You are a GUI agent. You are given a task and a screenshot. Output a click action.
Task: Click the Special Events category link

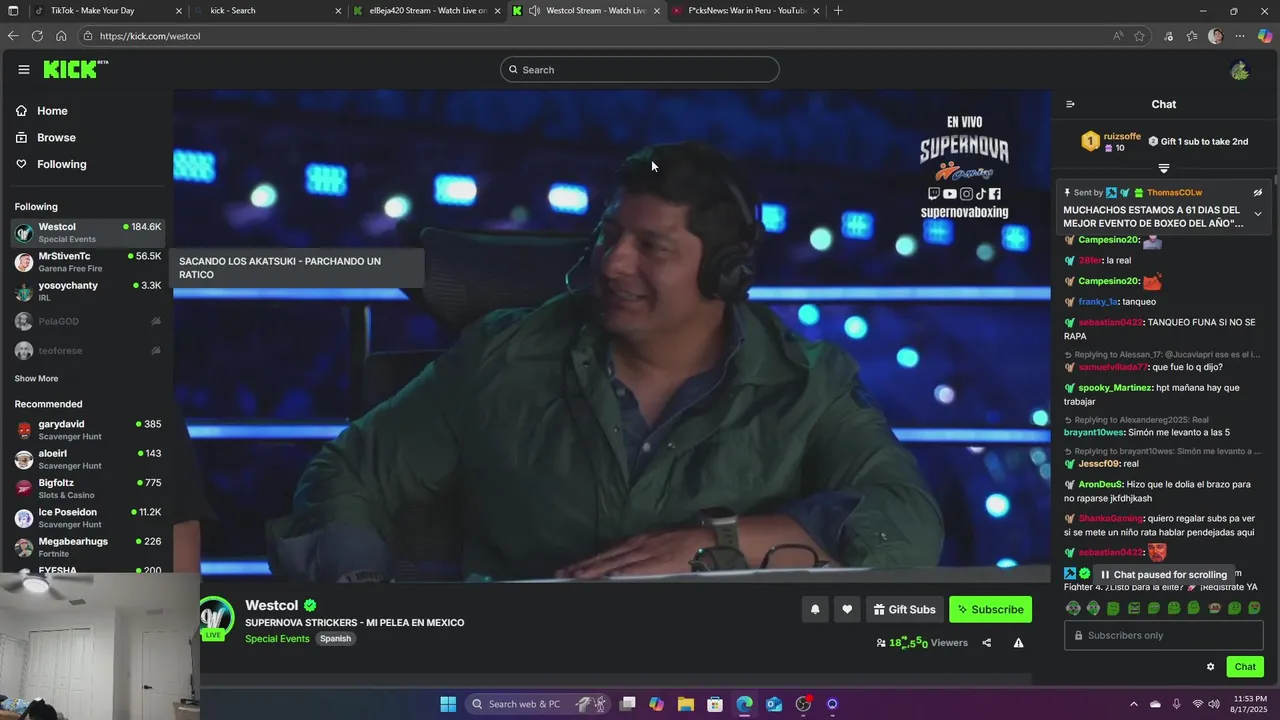coord(277,639)
